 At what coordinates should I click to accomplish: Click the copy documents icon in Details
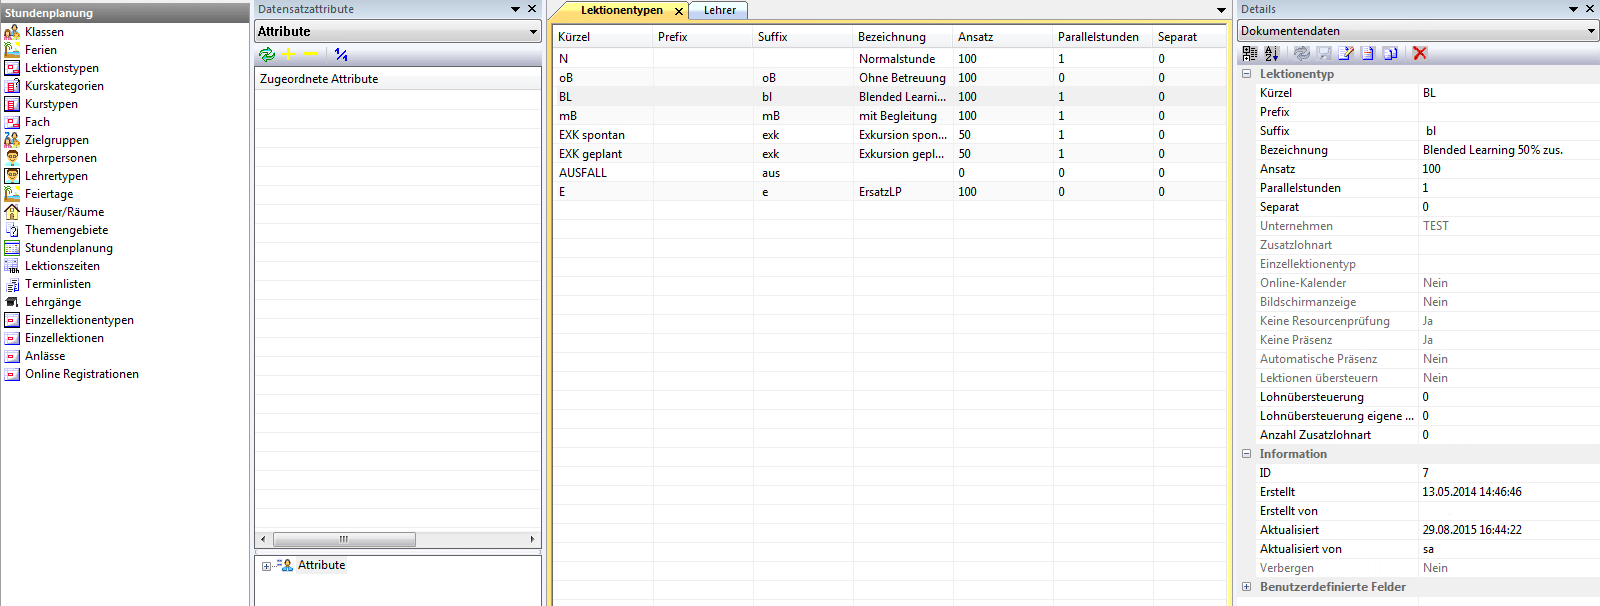pyautogui.click(x=1390, y=53)
